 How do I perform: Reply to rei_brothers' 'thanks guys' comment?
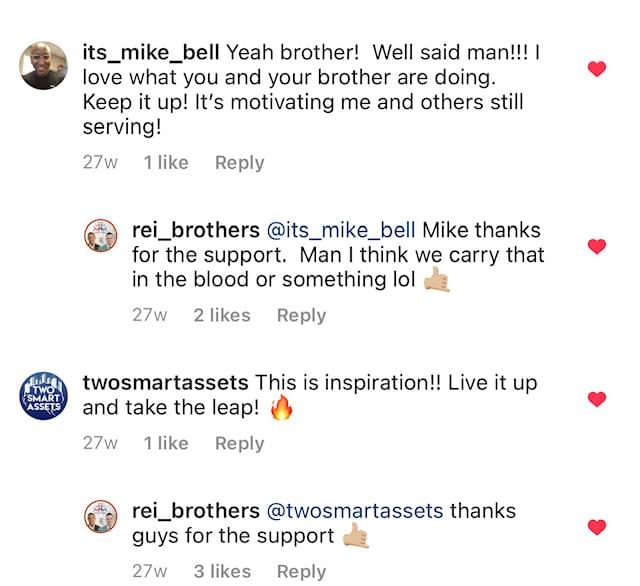tap(301, 572)
